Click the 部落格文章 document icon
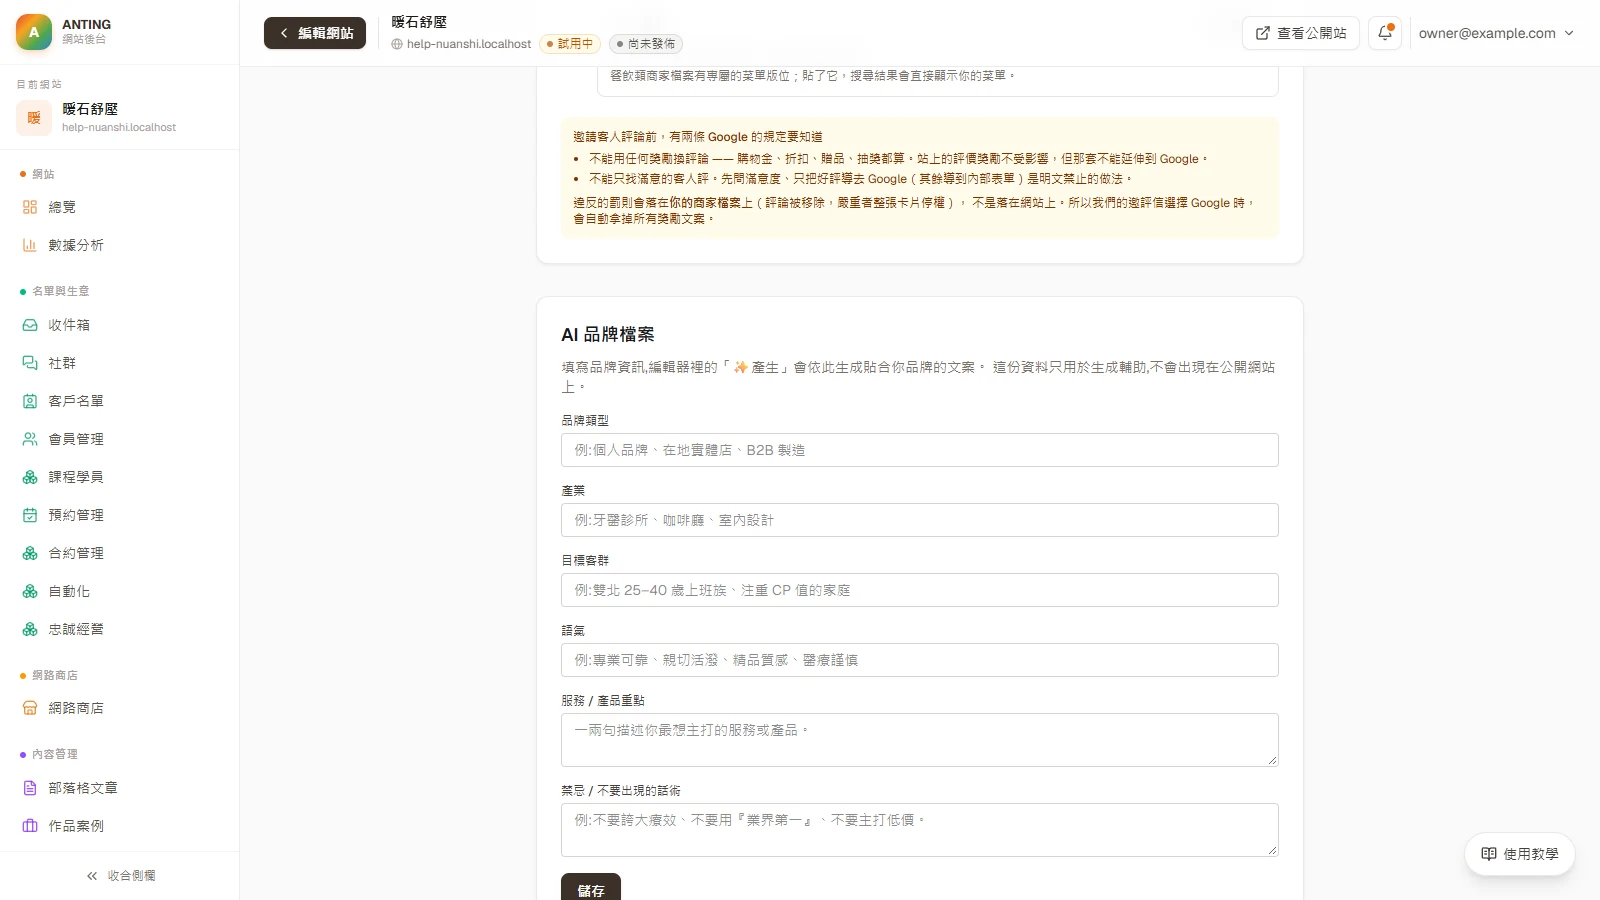 pyautogui.click(x=30, y=788)
